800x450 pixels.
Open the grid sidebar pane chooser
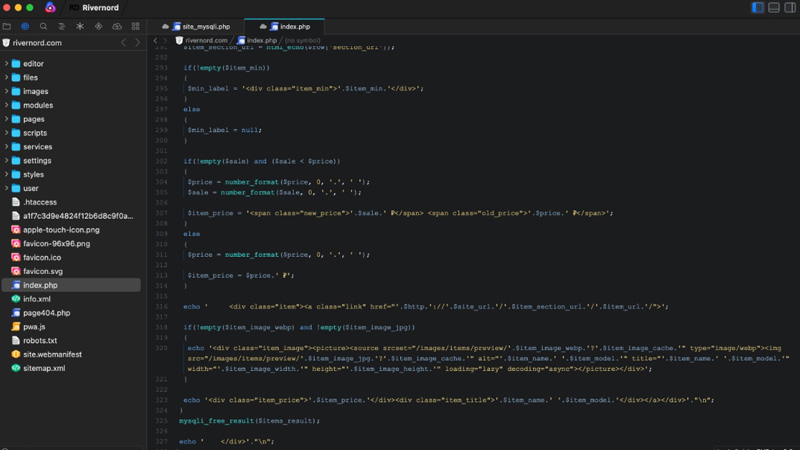(135, 26)
